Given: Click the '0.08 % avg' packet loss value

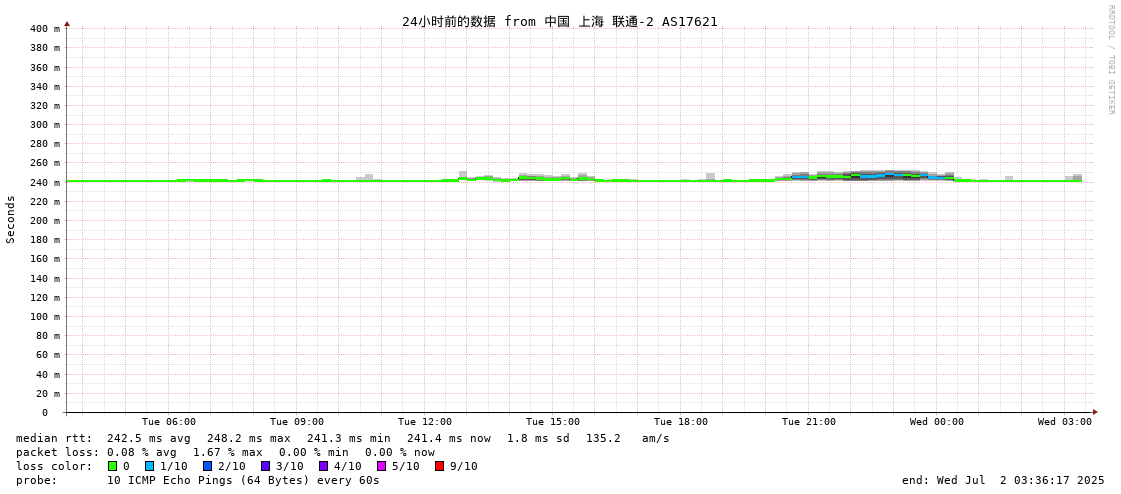Looking at the screenshot, I should [x=142, y=453].
